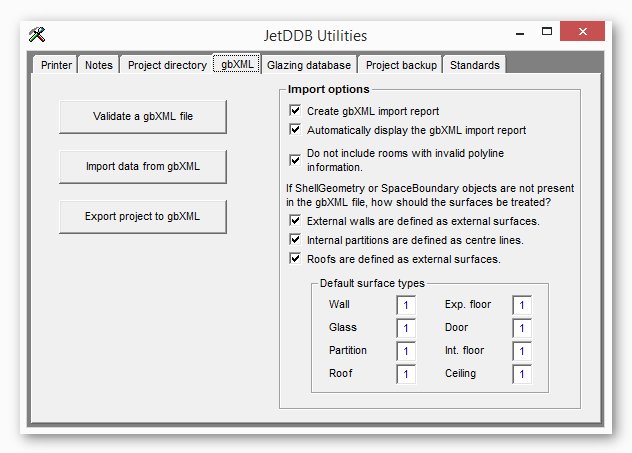Click the 'Exp. floor' label text

pyautogui.click(x=468, y=304)
